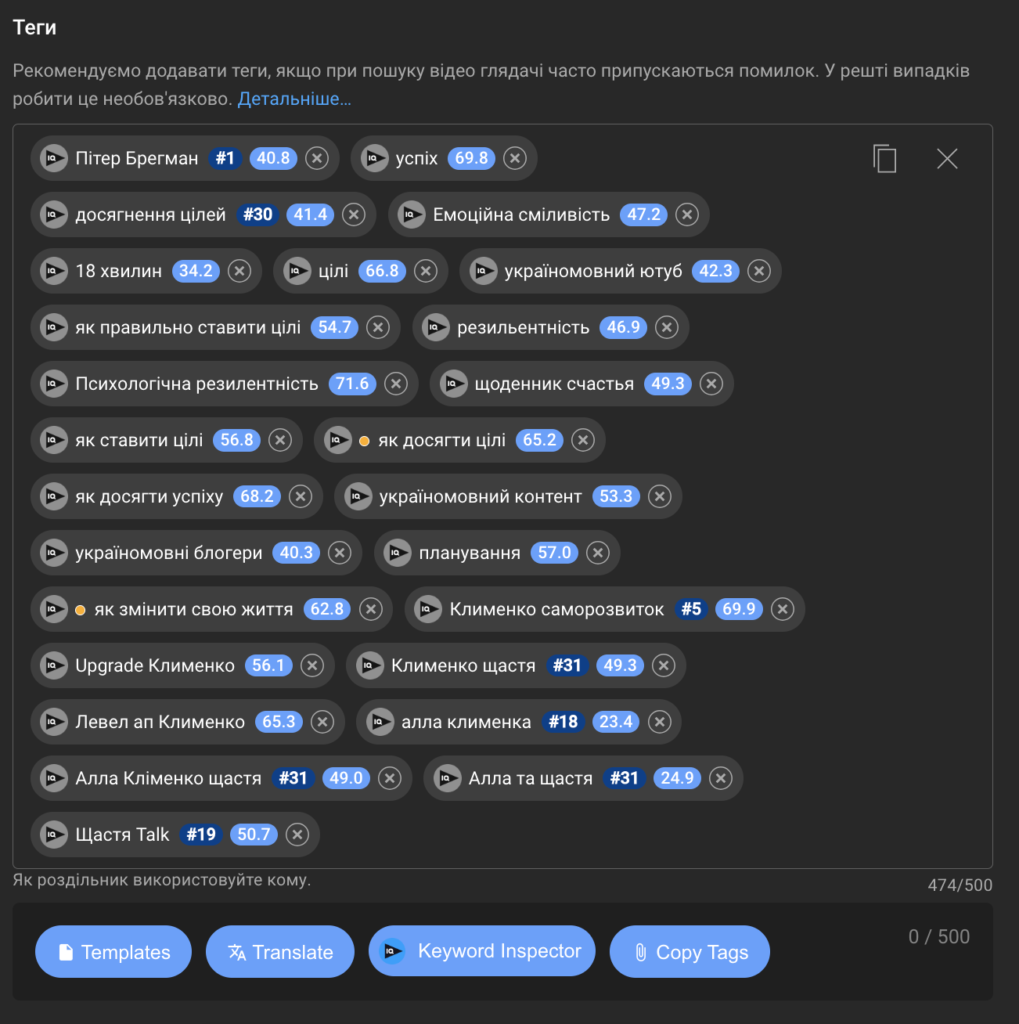The height and width of the screenshot is (1024, 1019).
Task: Remove the 'алла клименка' tag
Action: [658, 722]
